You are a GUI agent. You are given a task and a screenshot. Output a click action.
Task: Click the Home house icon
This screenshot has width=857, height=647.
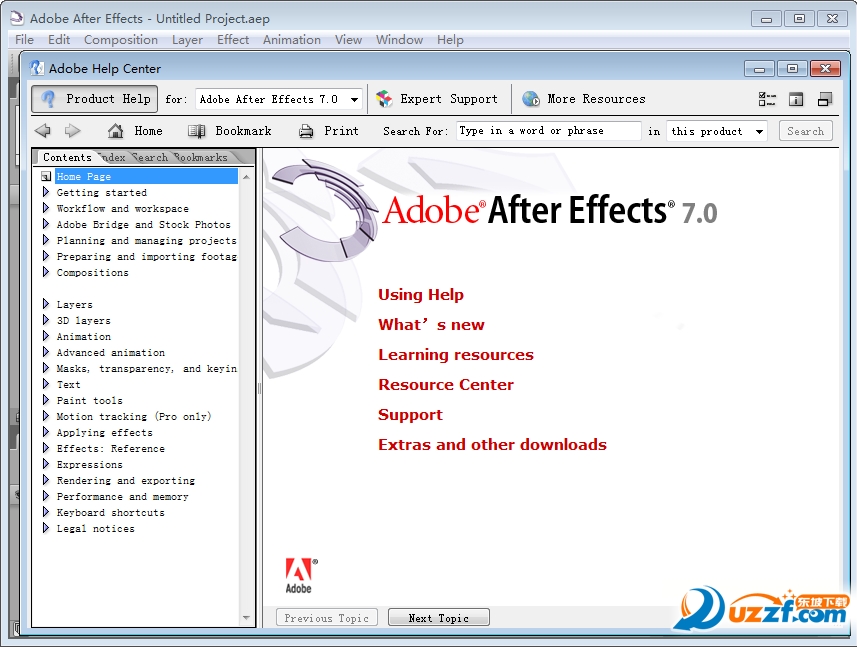click(x=115, y=131)
